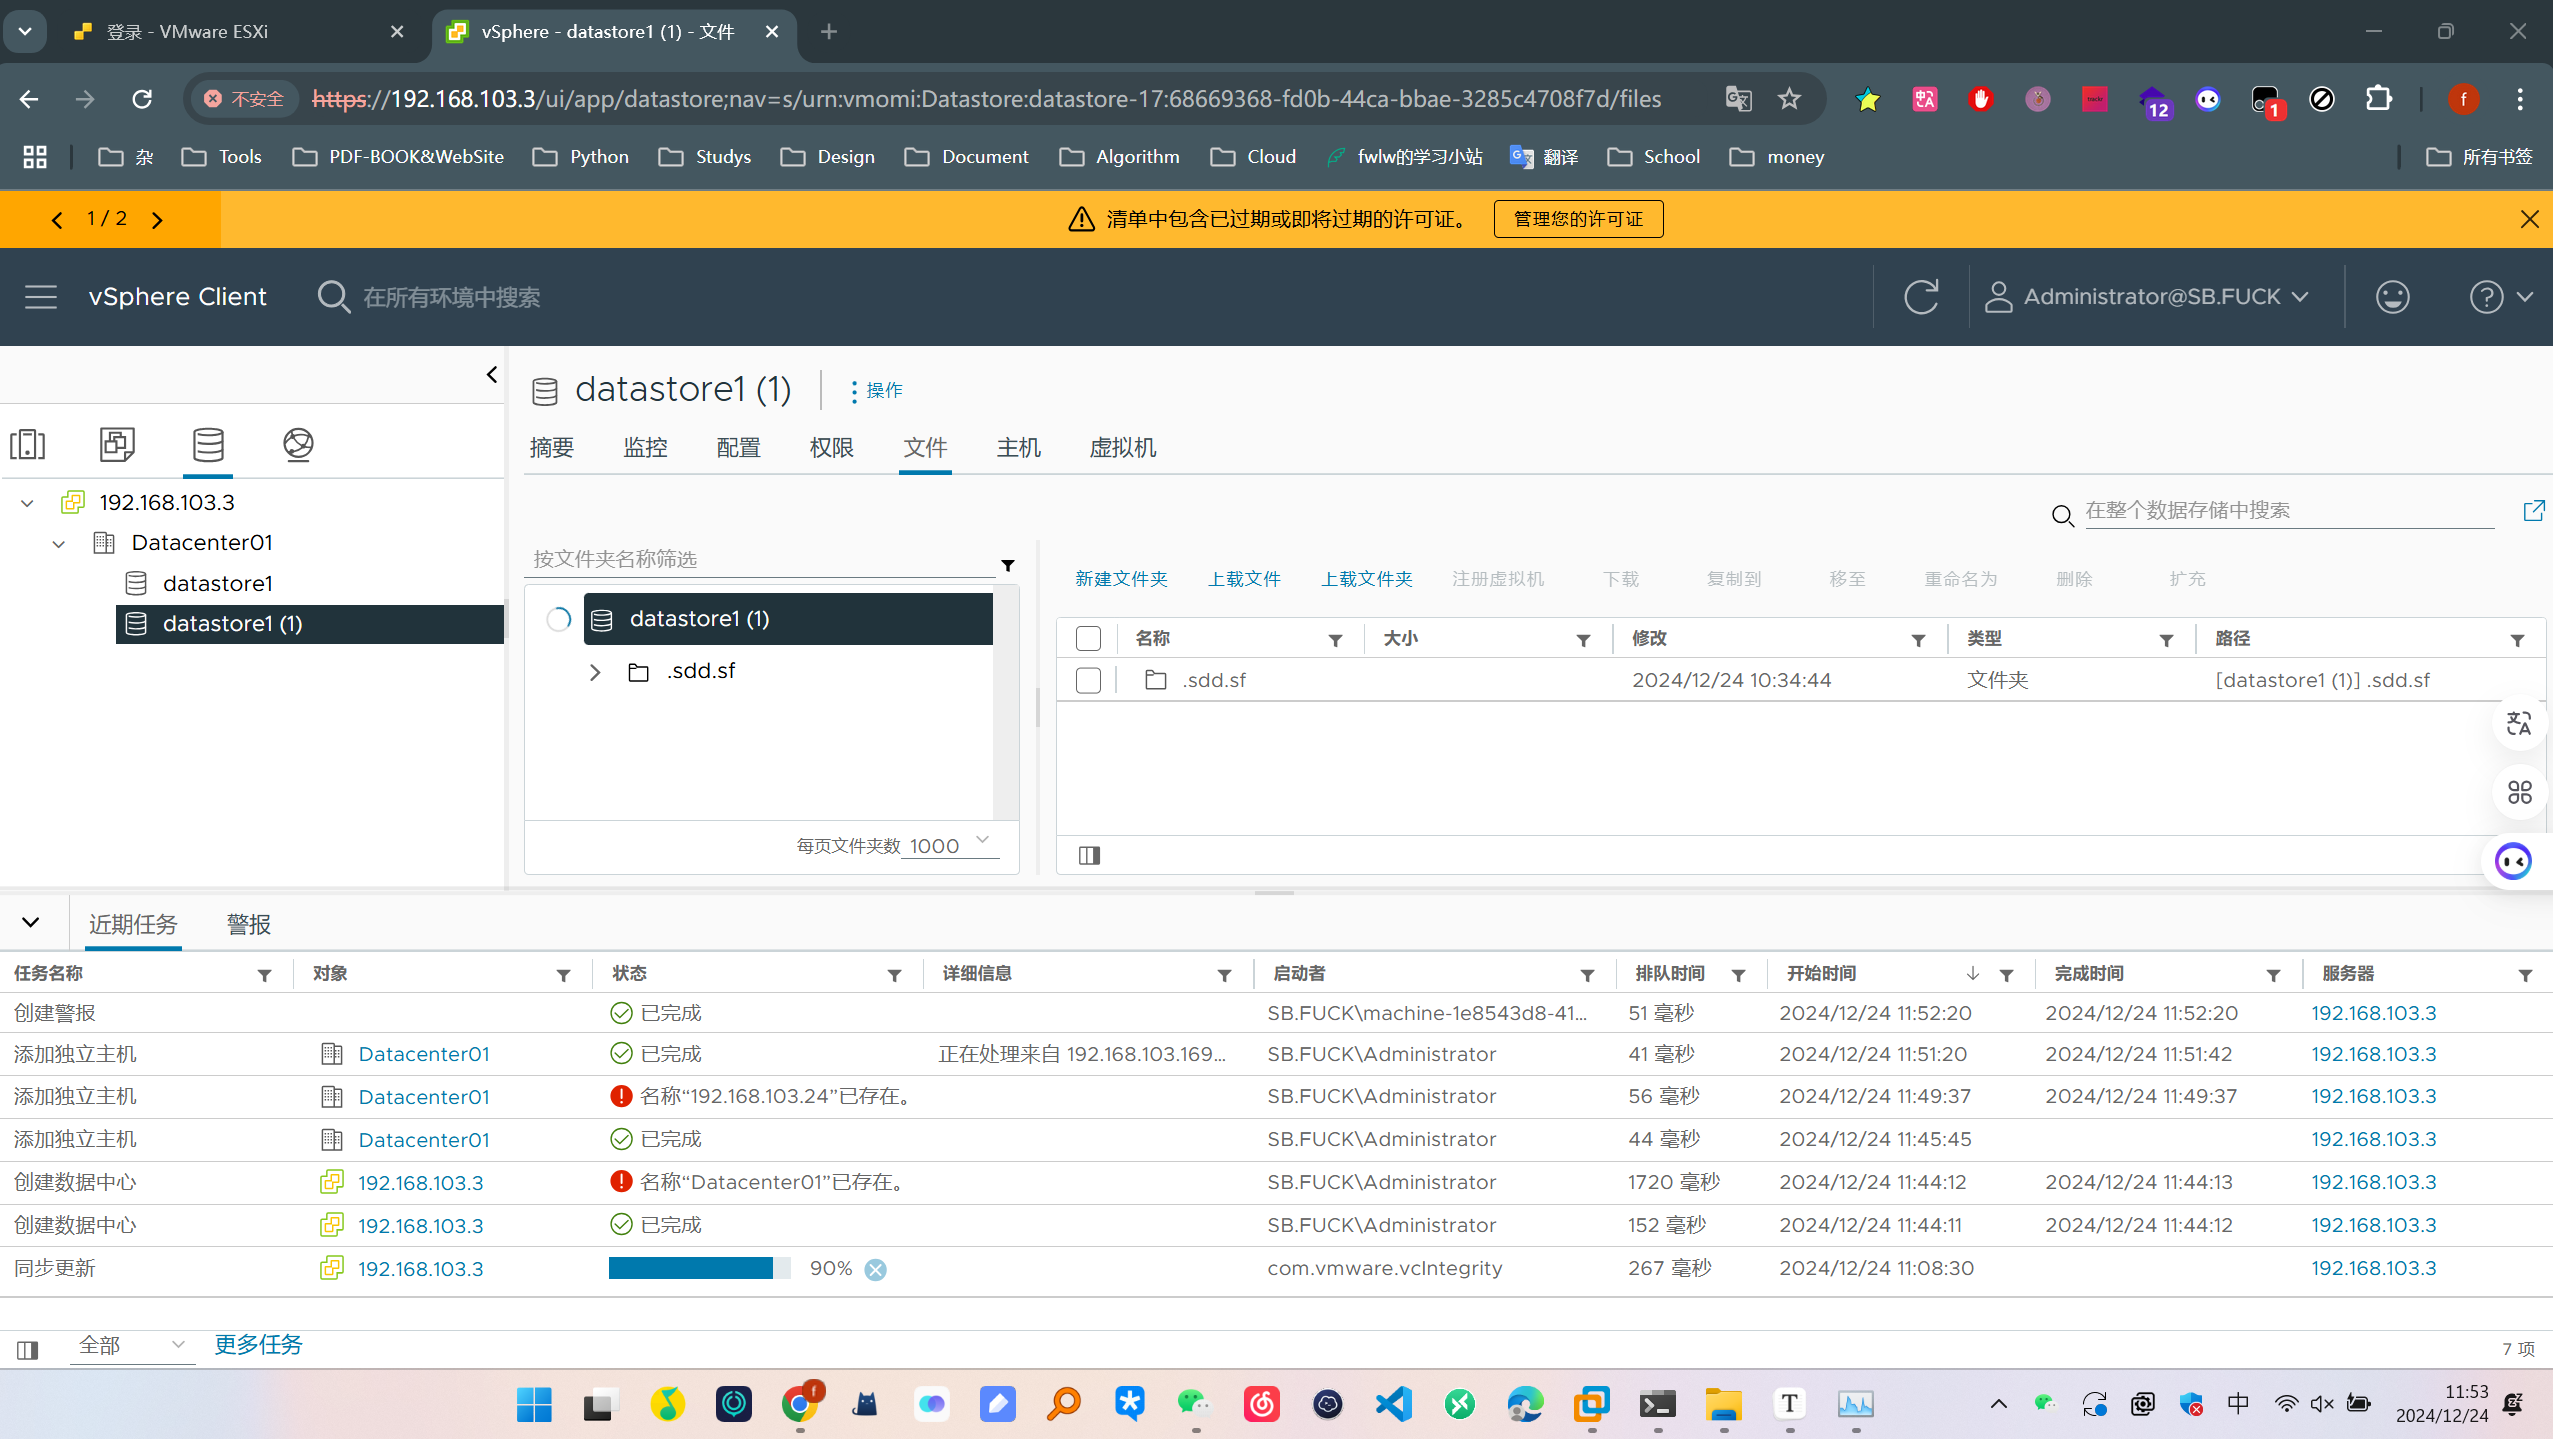The width and height of the screenshot is (2553, 1439).
Task: Open Datacenter01 link in first 添加独立主机 task row
Action: [424, 1054]
